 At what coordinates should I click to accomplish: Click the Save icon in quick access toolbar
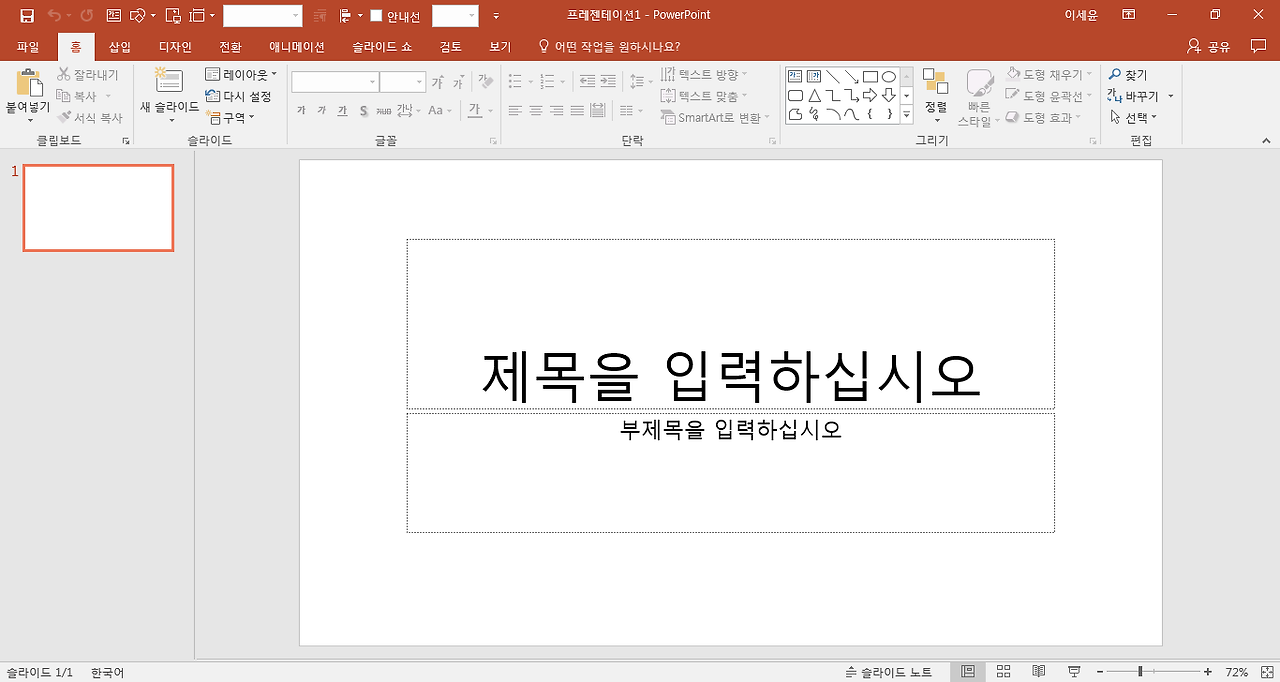[x=27, y=15]
